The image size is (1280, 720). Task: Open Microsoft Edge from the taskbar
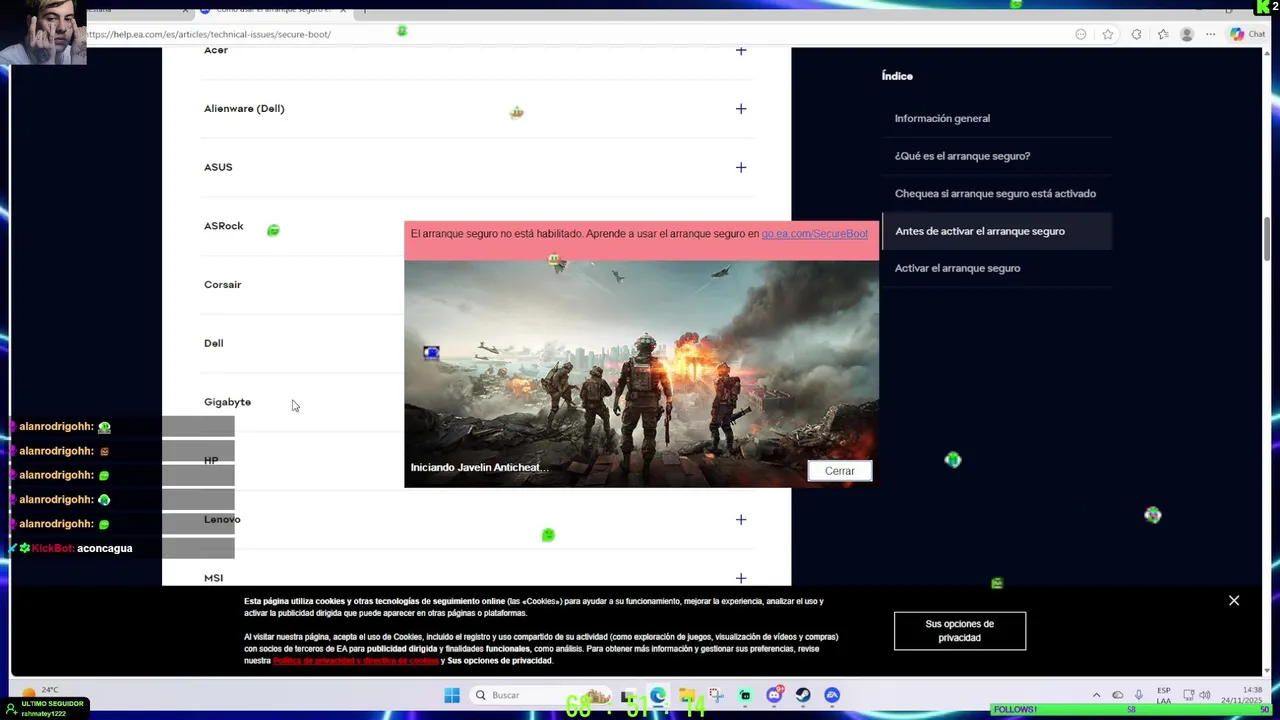pos(658,695)
